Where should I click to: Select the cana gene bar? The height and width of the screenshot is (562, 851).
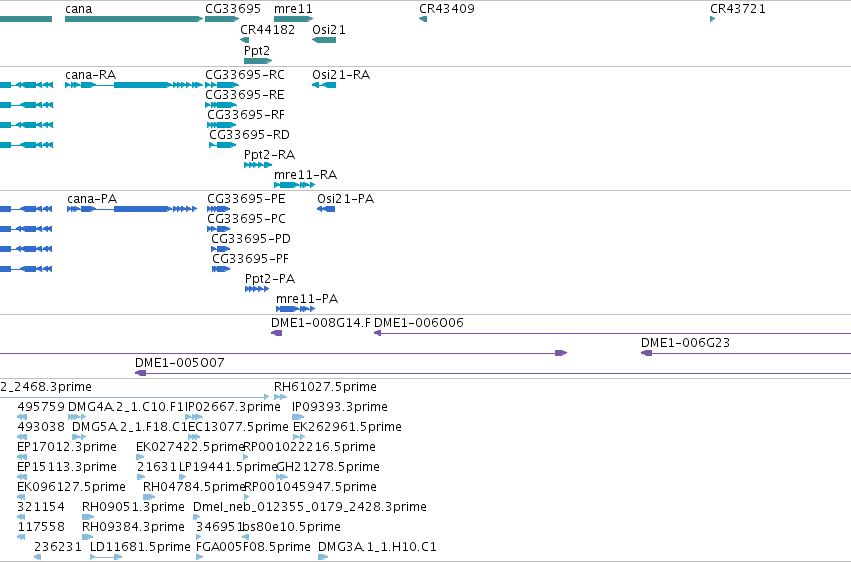134,19
